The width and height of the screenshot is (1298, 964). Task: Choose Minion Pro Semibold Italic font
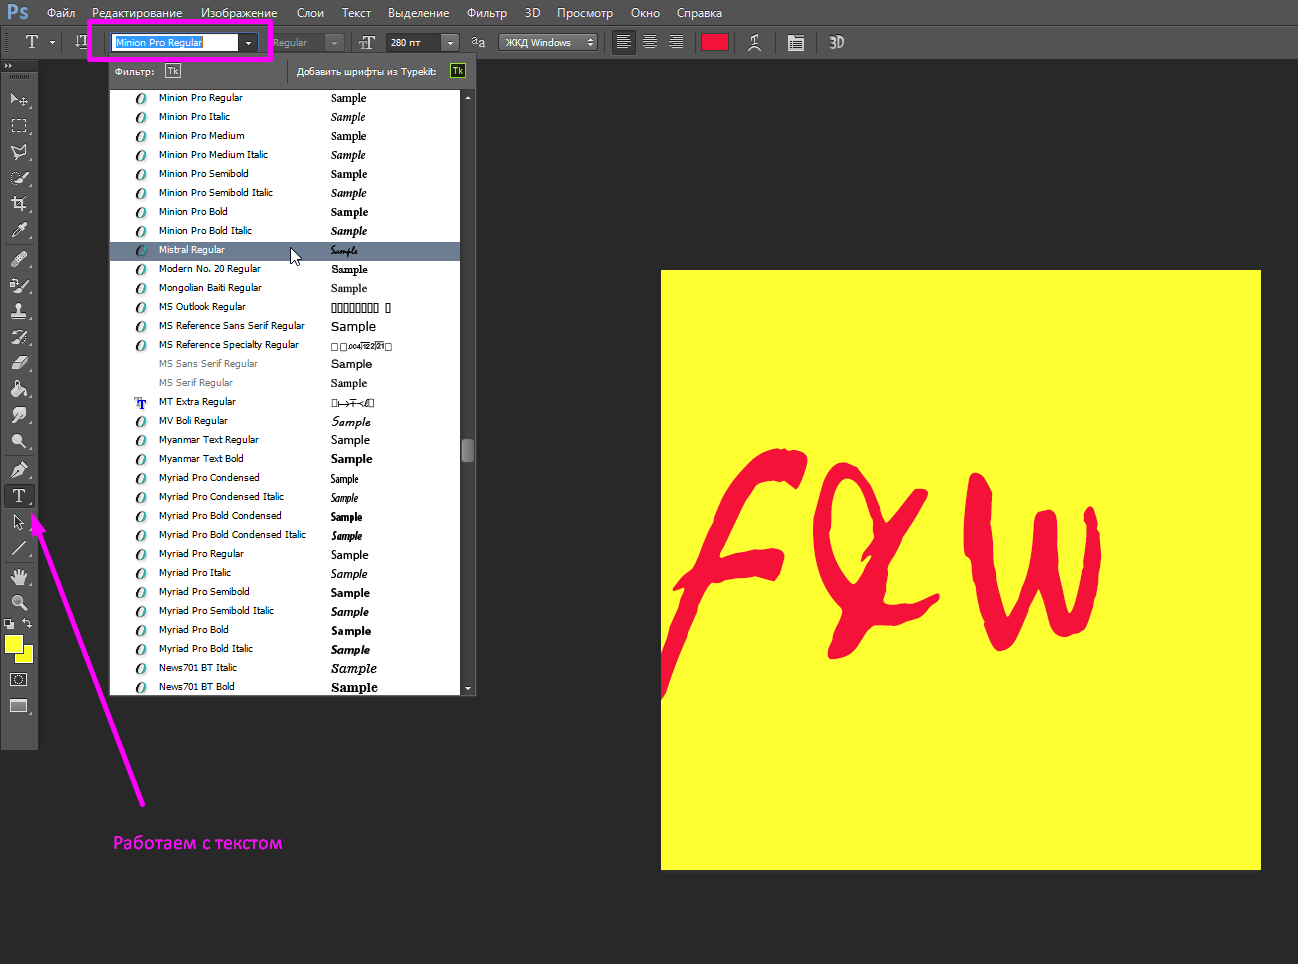[285, 193]
